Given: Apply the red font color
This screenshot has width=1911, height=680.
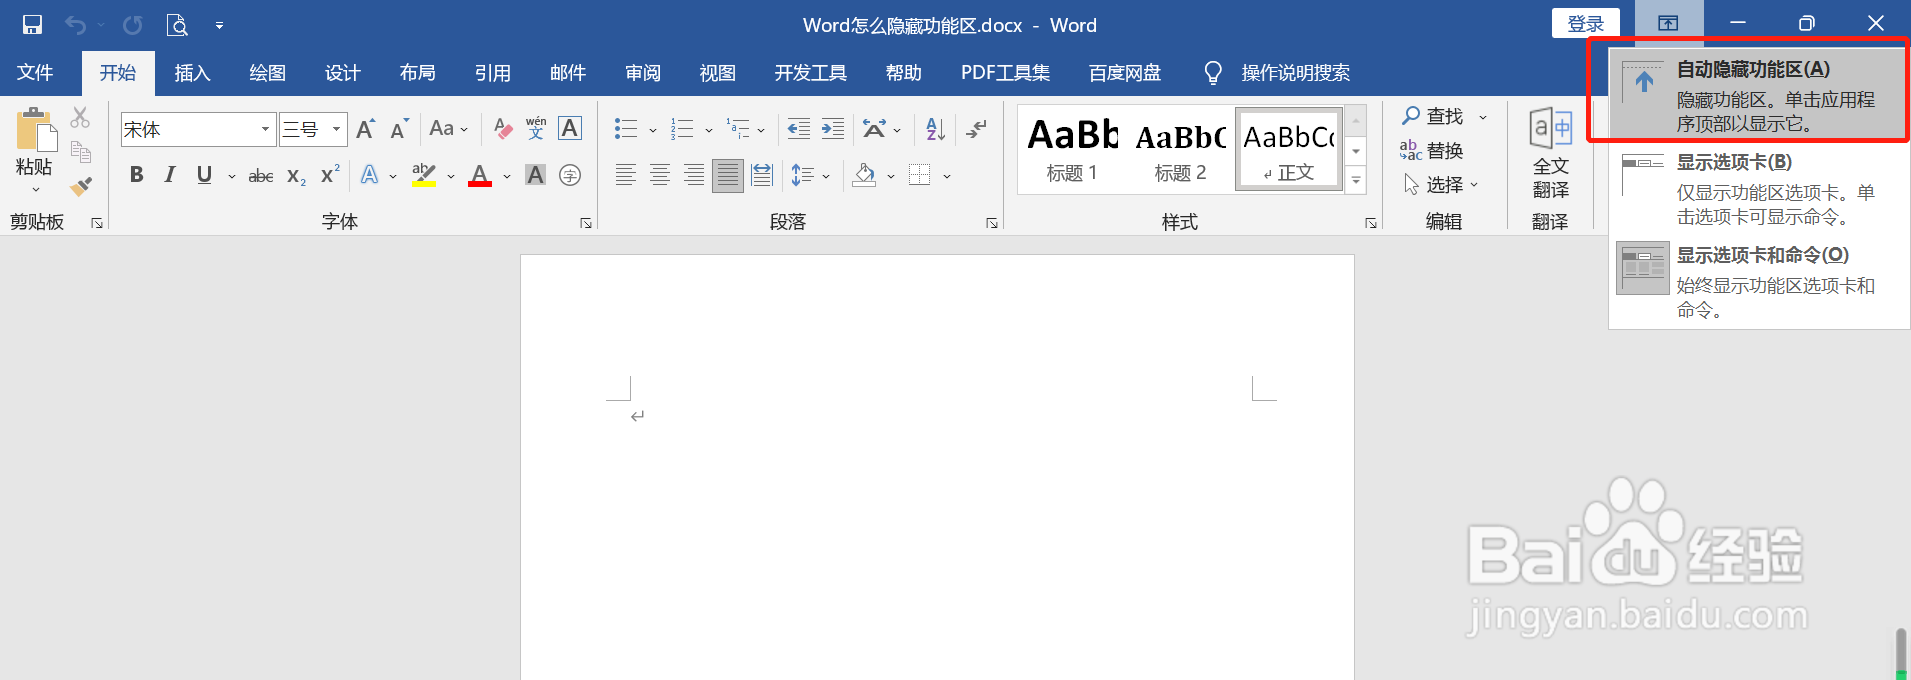Looking at the screenshot, I should [480, 176].
